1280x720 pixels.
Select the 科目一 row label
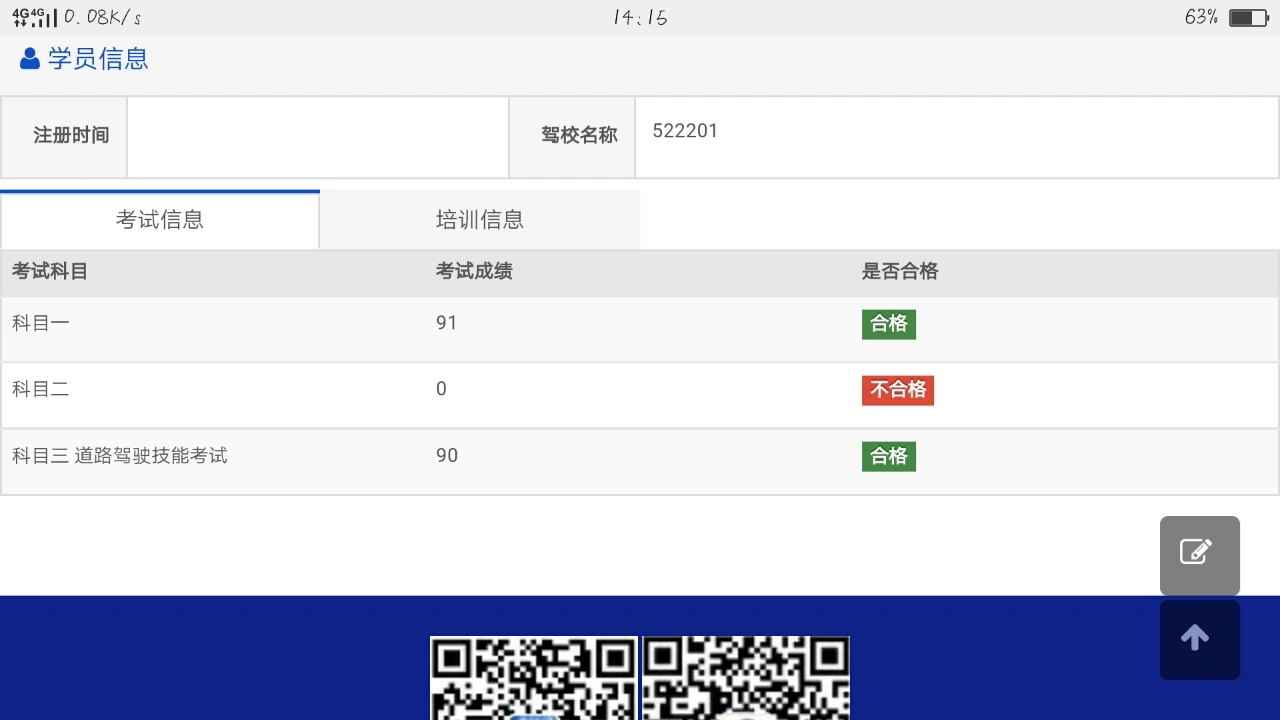click(41, 323)
